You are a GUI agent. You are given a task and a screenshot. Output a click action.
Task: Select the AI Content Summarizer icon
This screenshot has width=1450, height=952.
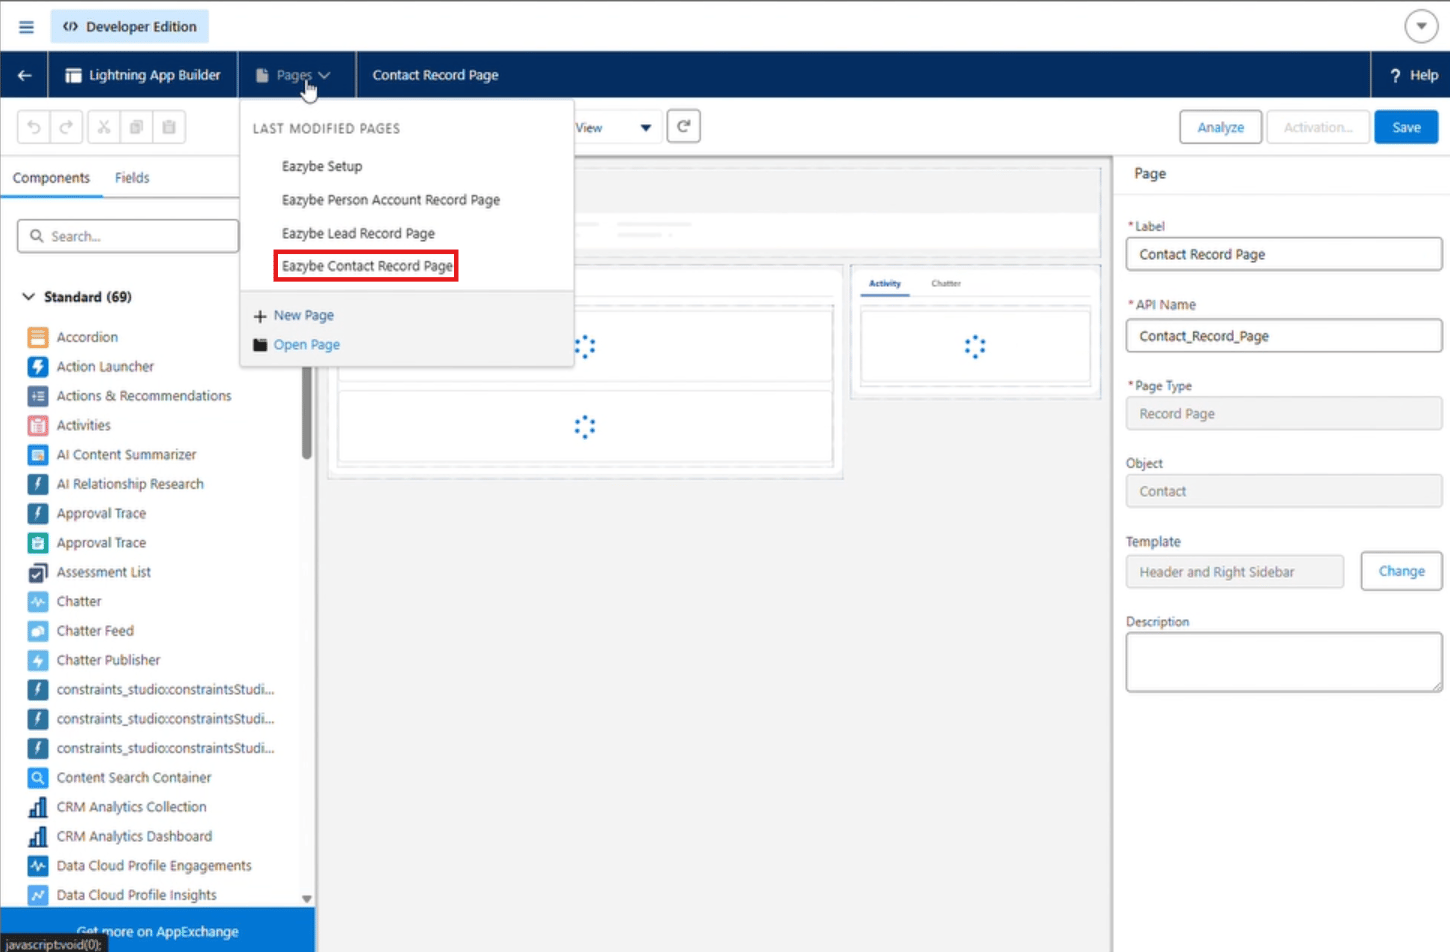click(38, 454)
